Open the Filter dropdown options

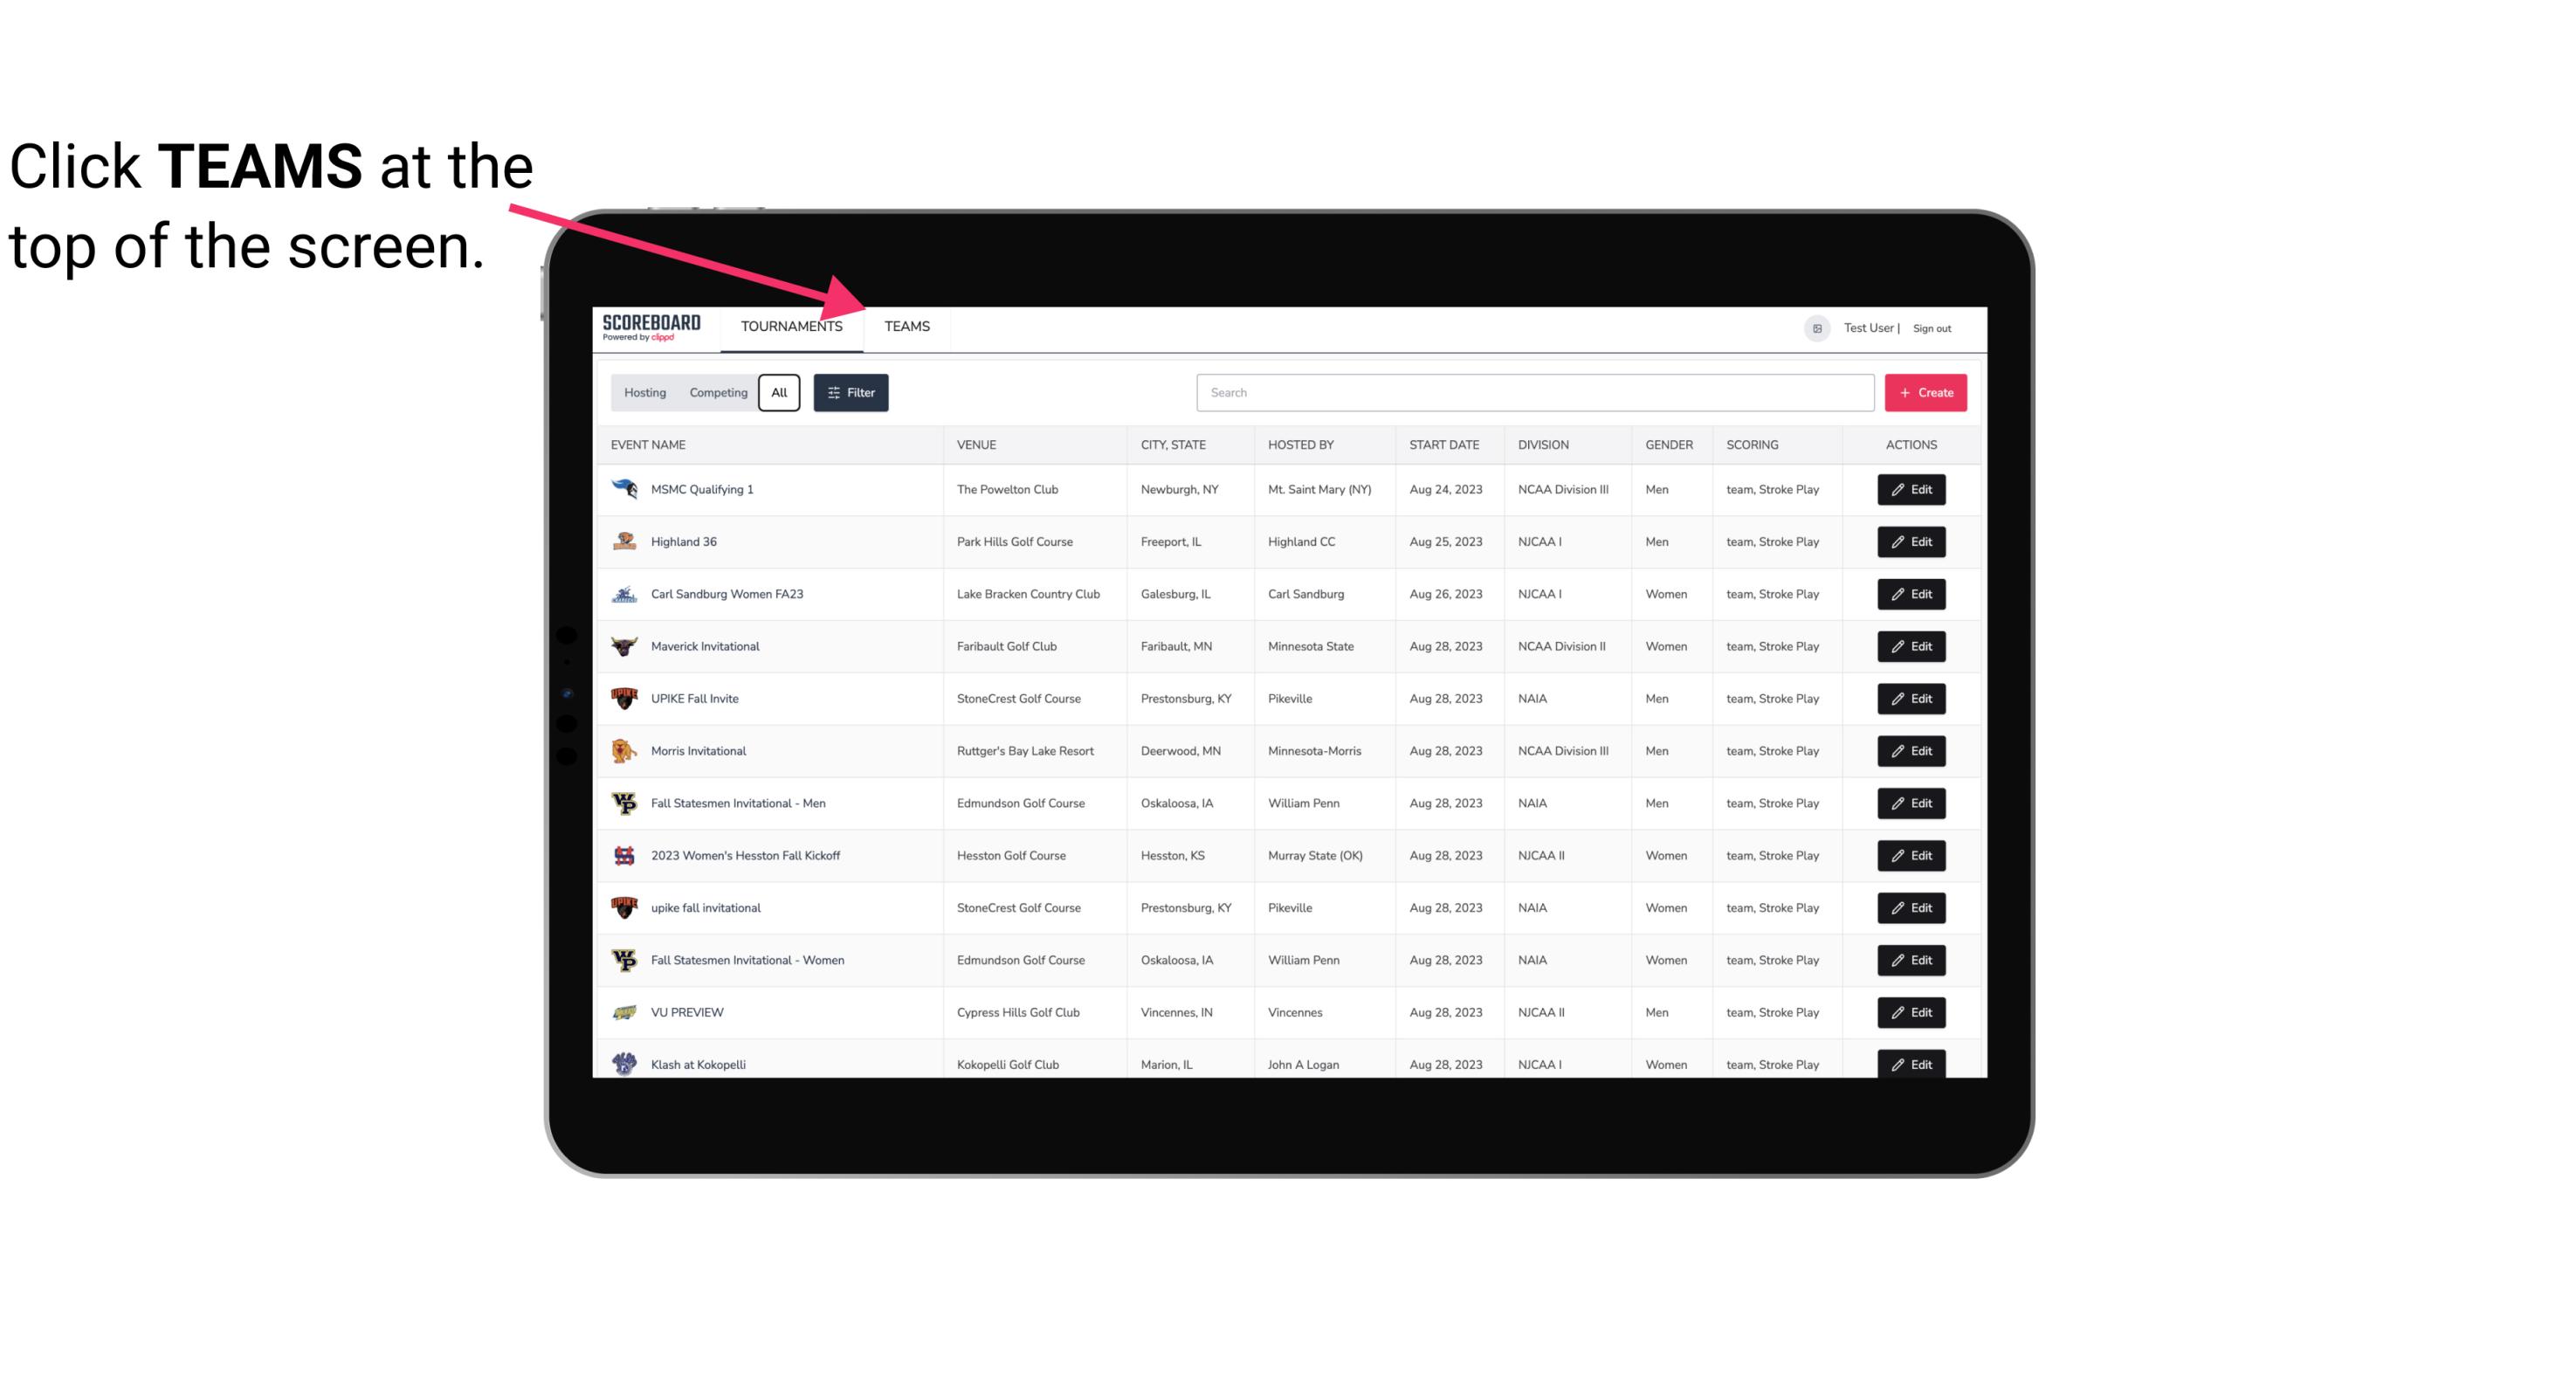[850, 393]
